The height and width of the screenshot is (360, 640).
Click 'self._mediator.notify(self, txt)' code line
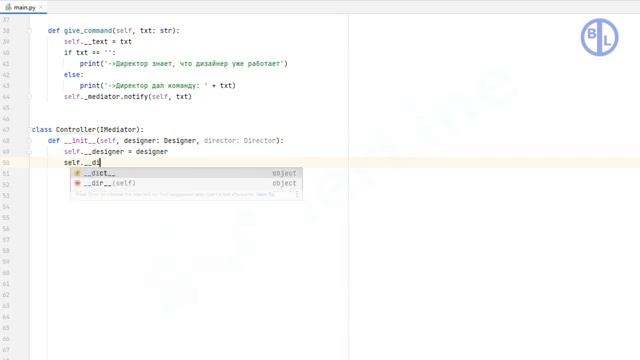pyautogui.click(x=127, y=97)
